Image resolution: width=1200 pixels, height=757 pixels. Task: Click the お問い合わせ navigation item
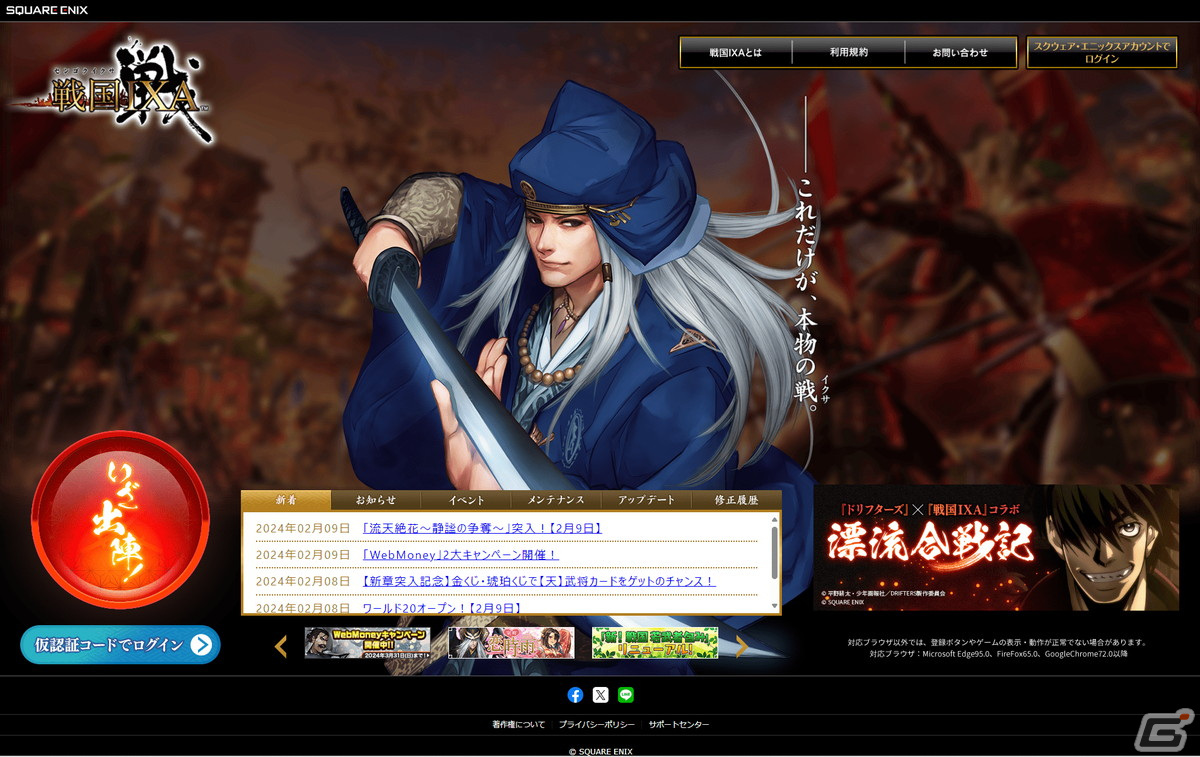(x=961, y=51)
